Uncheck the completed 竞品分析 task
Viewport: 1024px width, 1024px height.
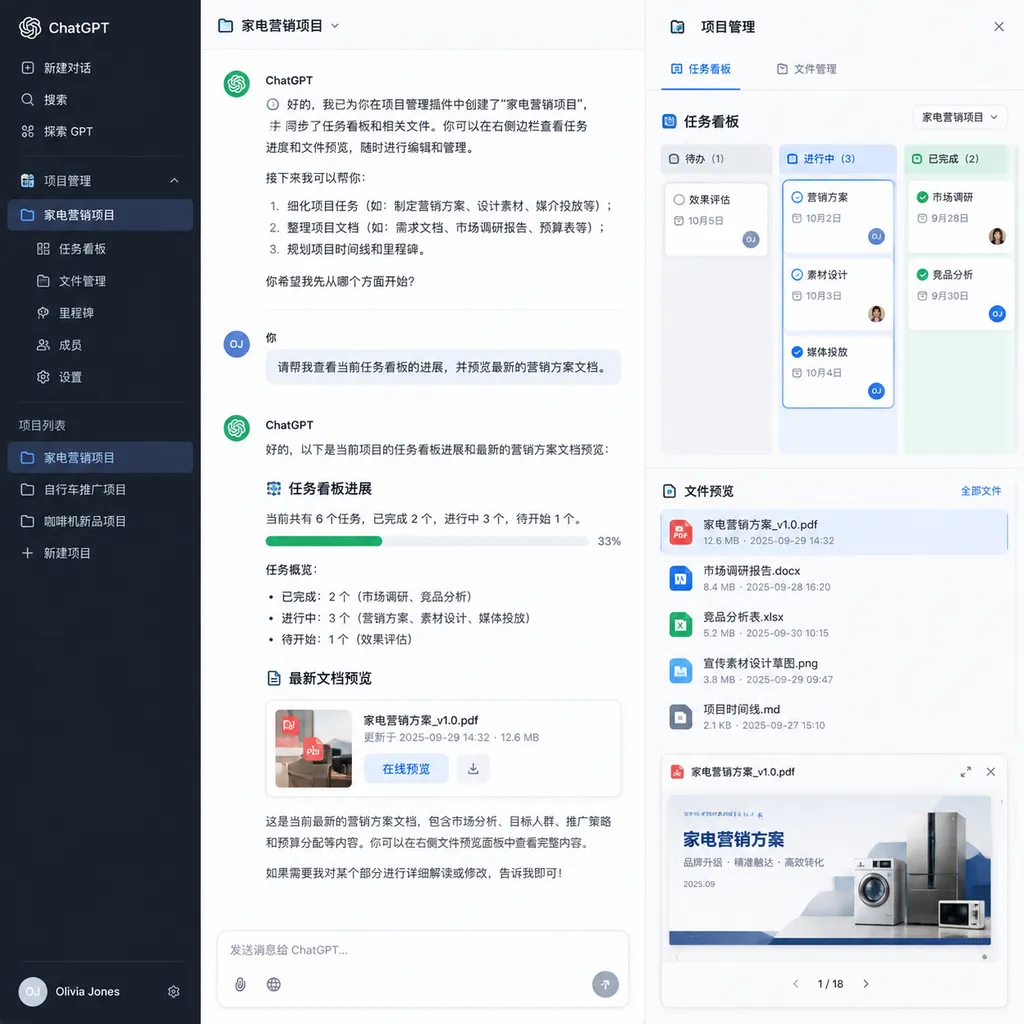(x=922, y=275)
